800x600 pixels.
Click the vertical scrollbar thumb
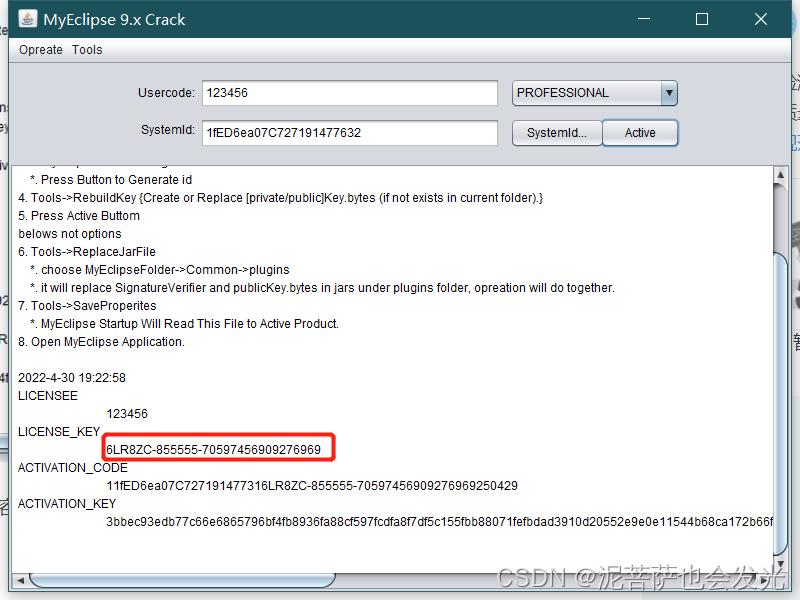(781, 403)
